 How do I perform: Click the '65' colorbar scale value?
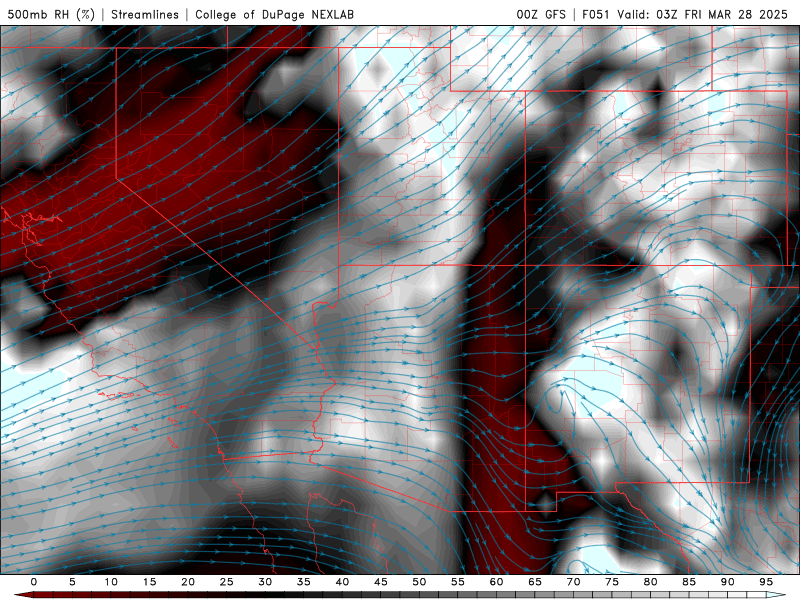point(535,582)
